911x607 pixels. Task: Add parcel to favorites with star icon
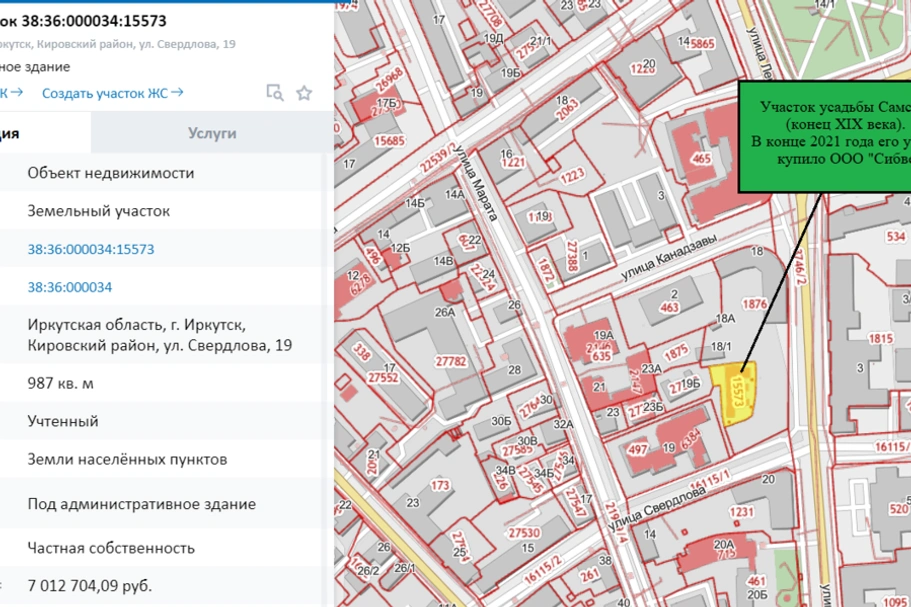(x=304, y=93)
